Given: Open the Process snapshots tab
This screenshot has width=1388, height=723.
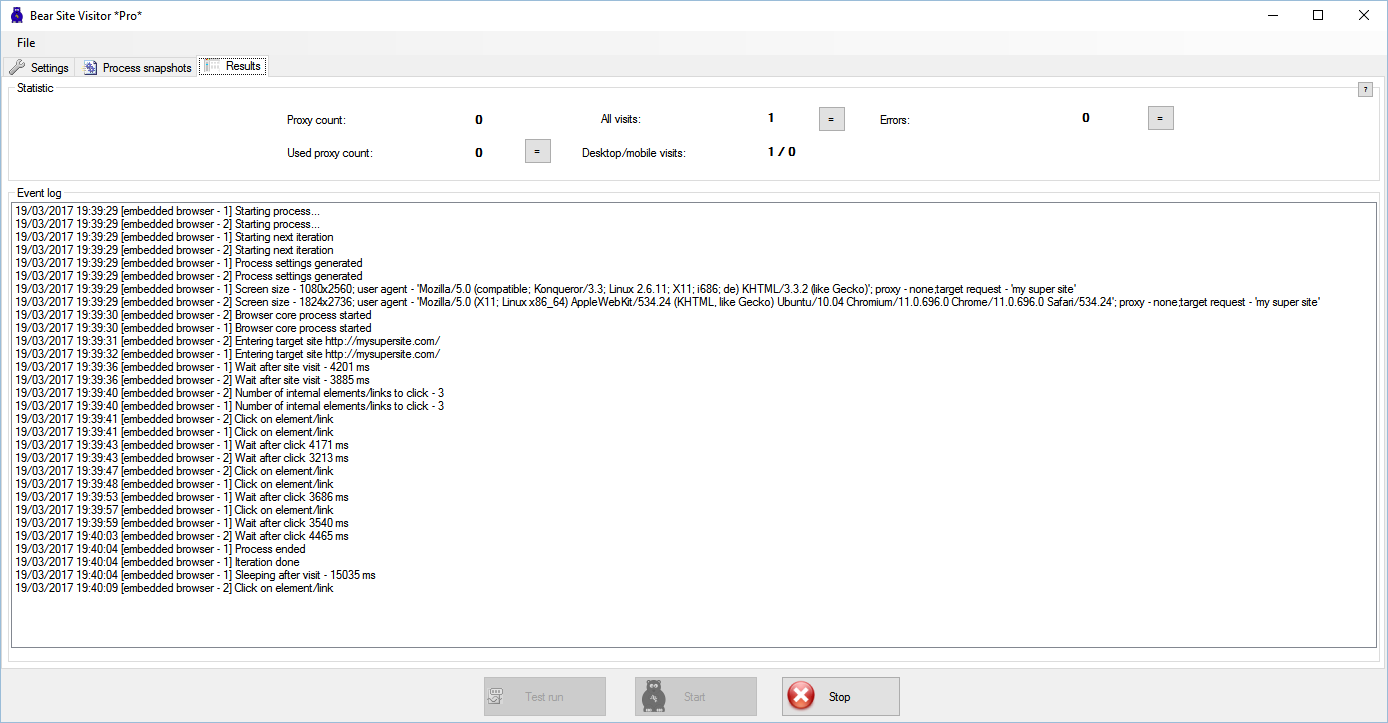Looking at the screenshot, I should coord(137,68).
